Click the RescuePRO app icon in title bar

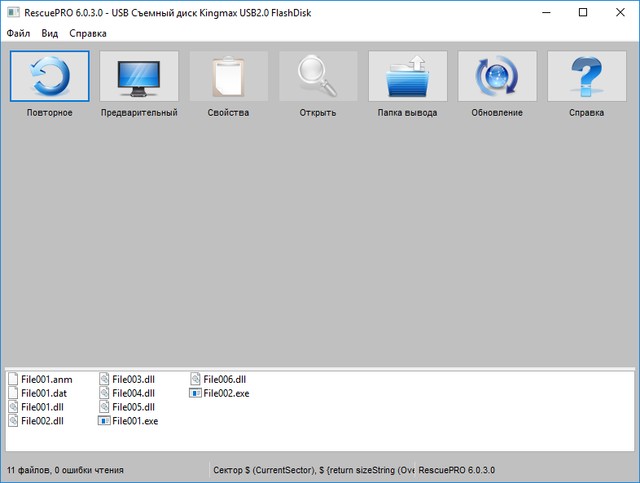pos(13,12)
